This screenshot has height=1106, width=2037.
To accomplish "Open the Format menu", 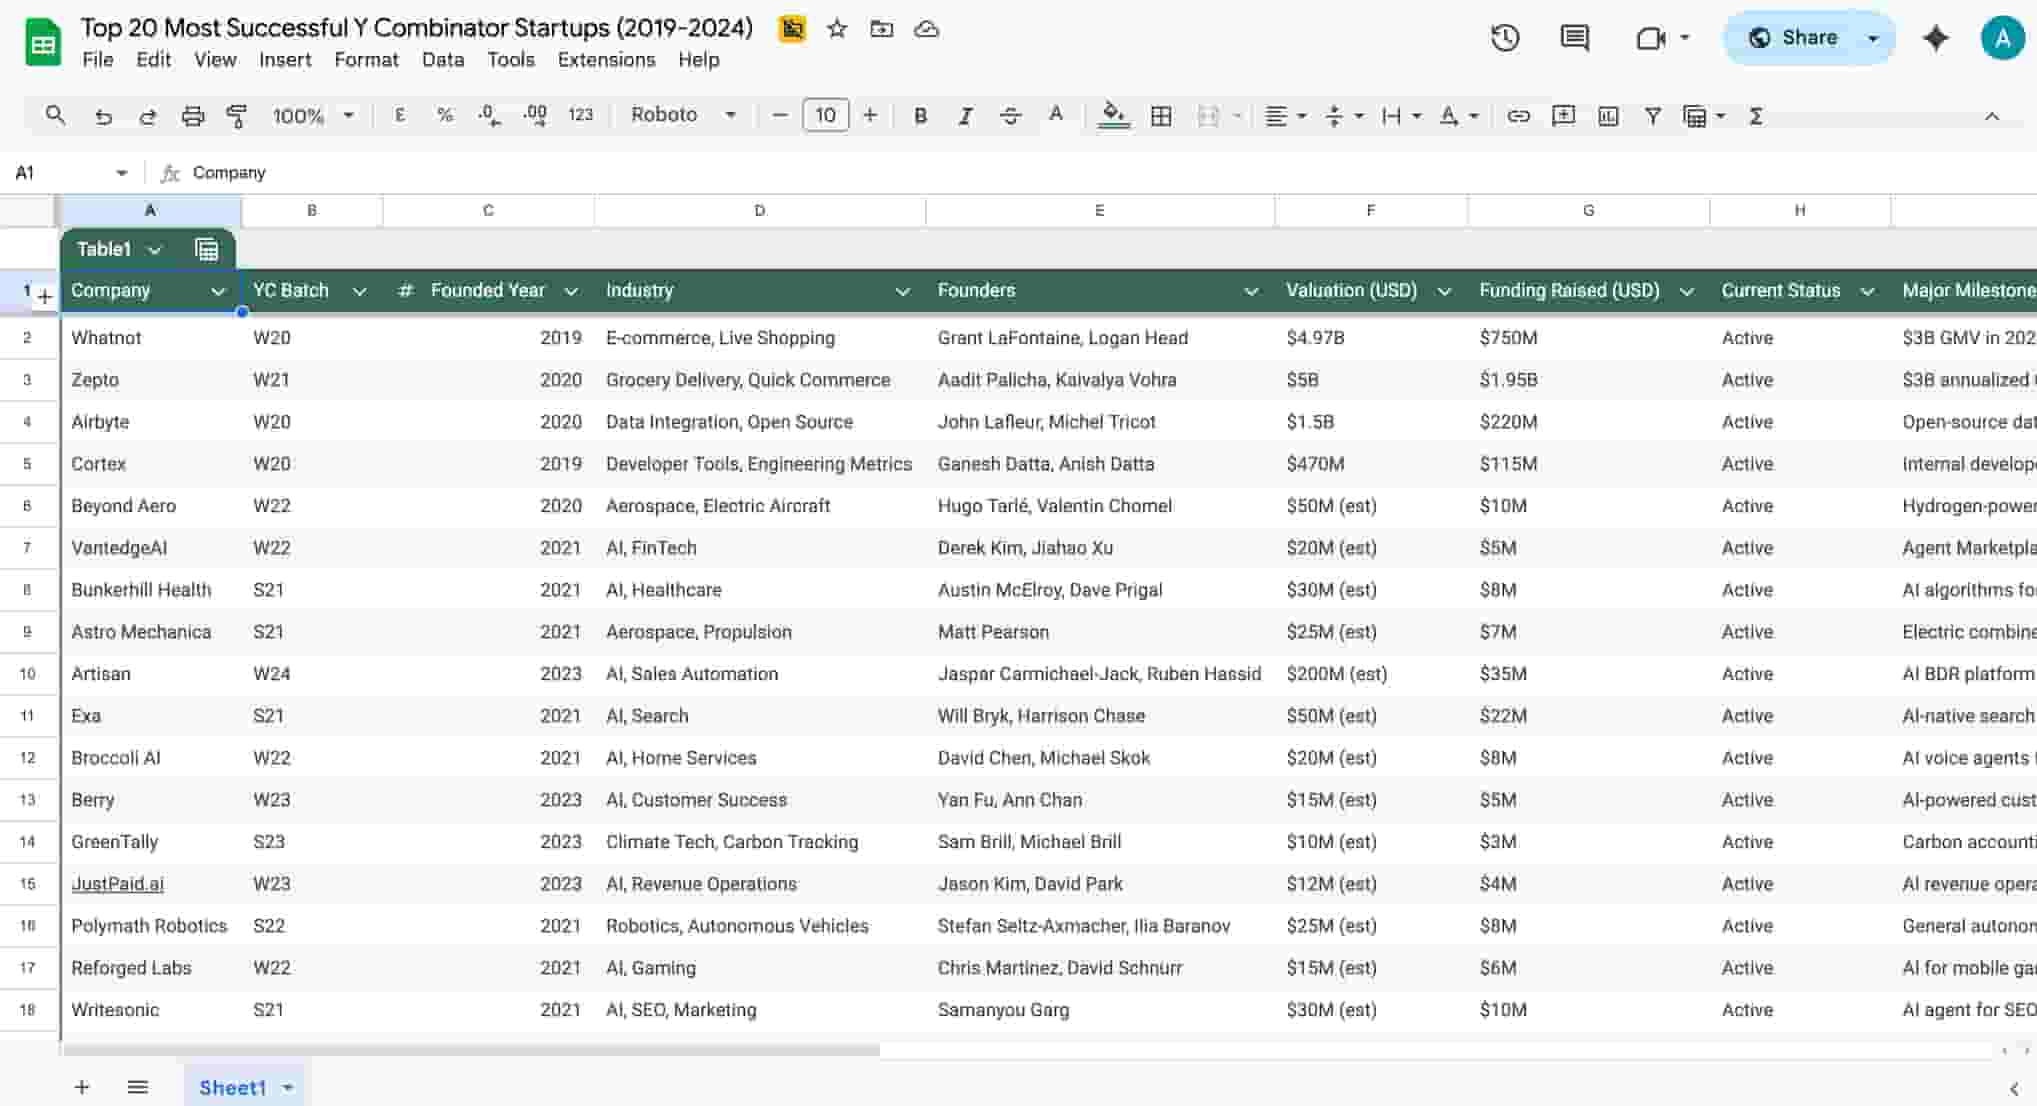I will point(366,60).
